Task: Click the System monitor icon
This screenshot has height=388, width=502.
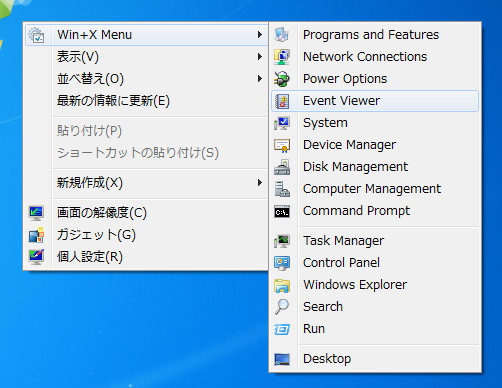Action: click(x=282, y=123)
